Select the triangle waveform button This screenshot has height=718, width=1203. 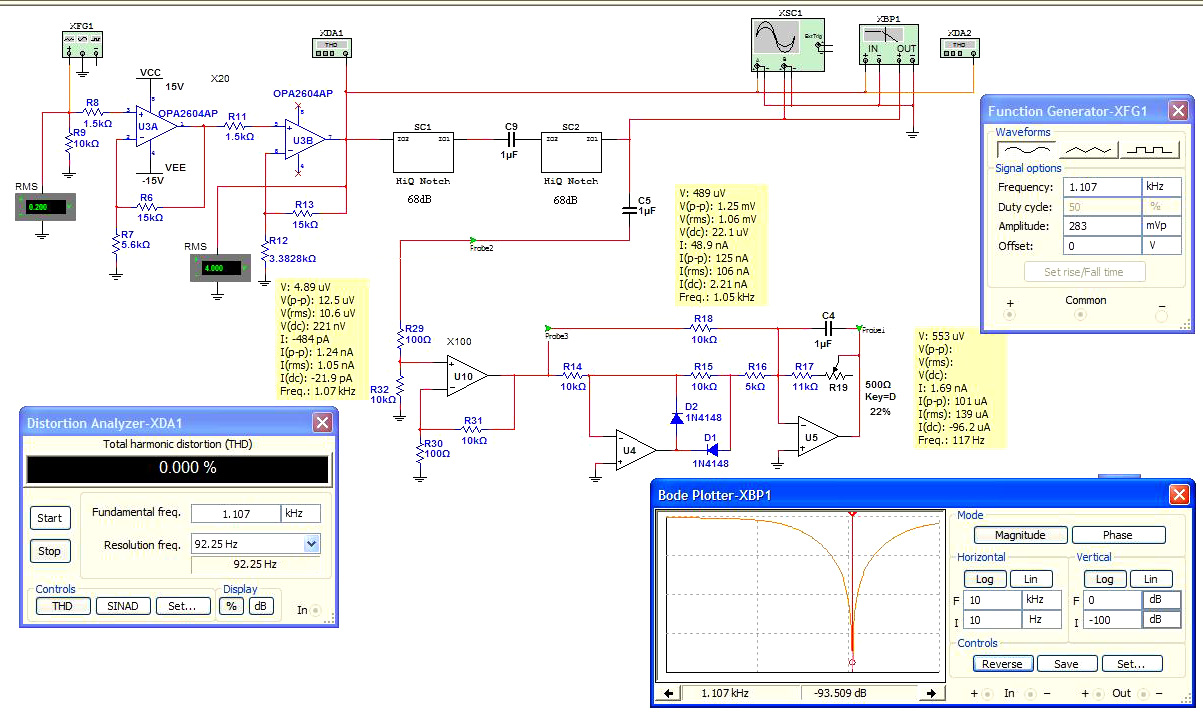point(1087,148)
